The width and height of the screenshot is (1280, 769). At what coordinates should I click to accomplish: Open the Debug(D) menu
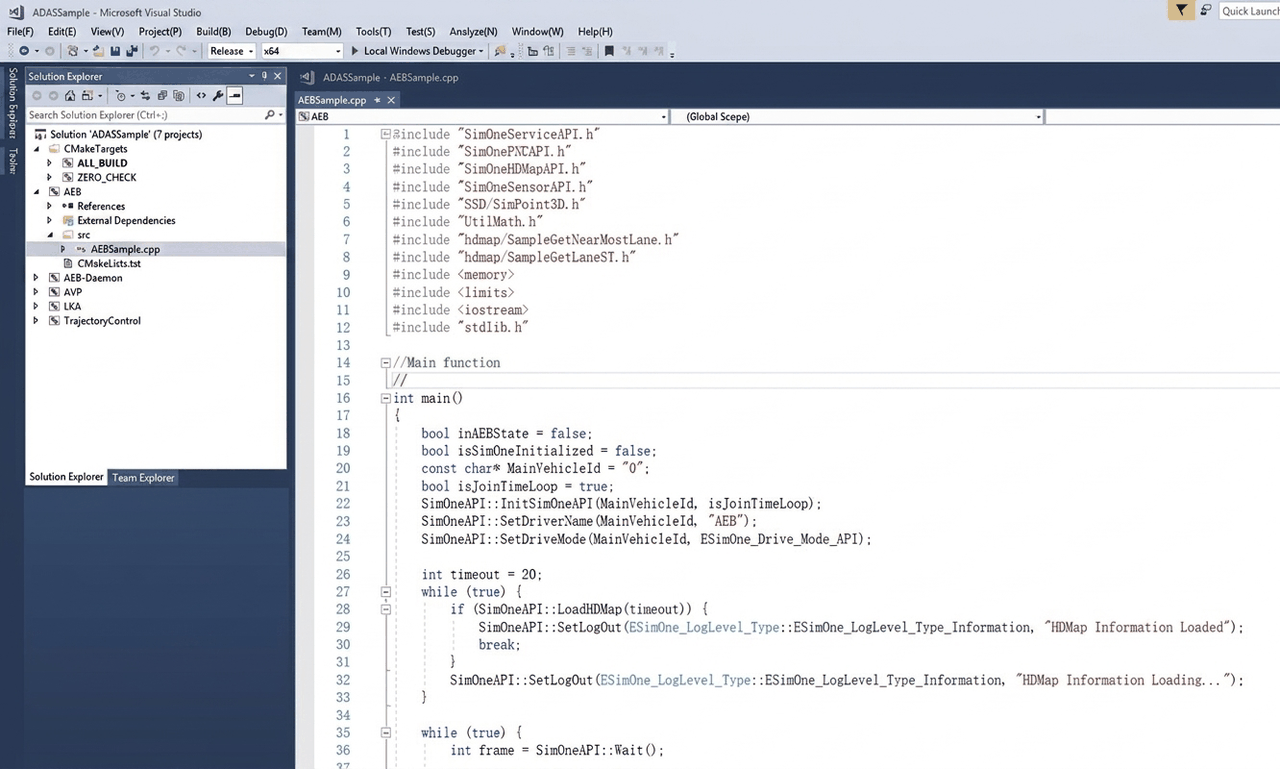[266, 32]
